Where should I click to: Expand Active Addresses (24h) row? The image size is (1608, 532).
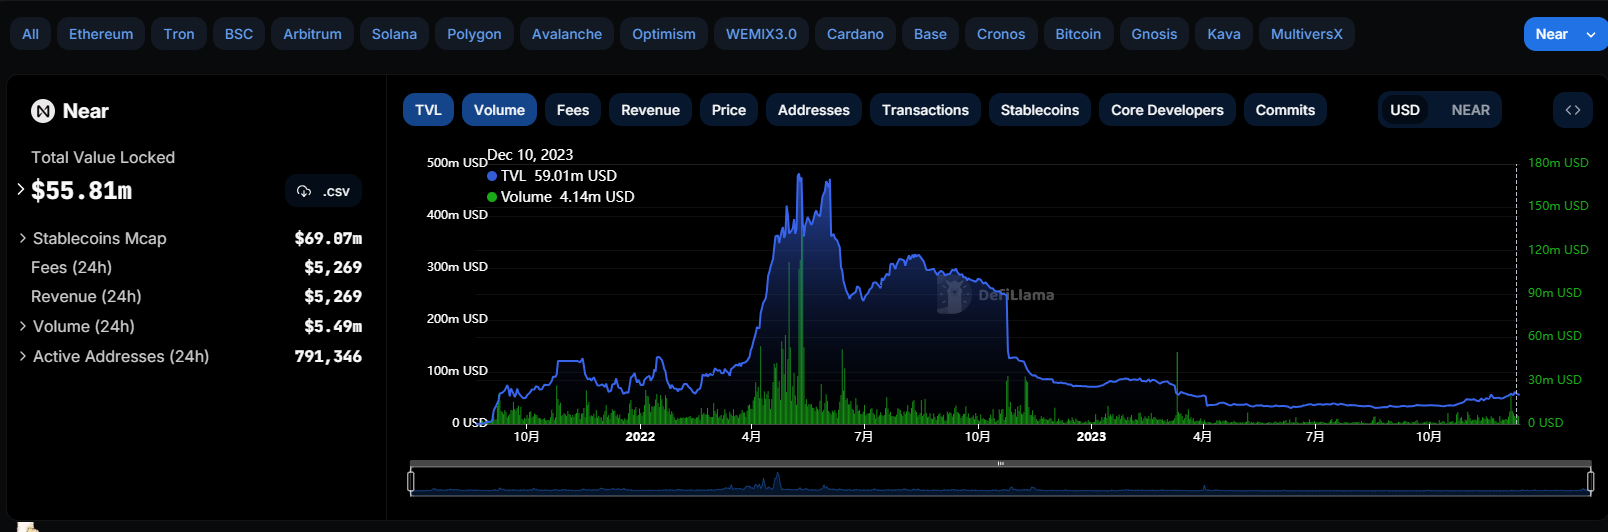point(23,356)
